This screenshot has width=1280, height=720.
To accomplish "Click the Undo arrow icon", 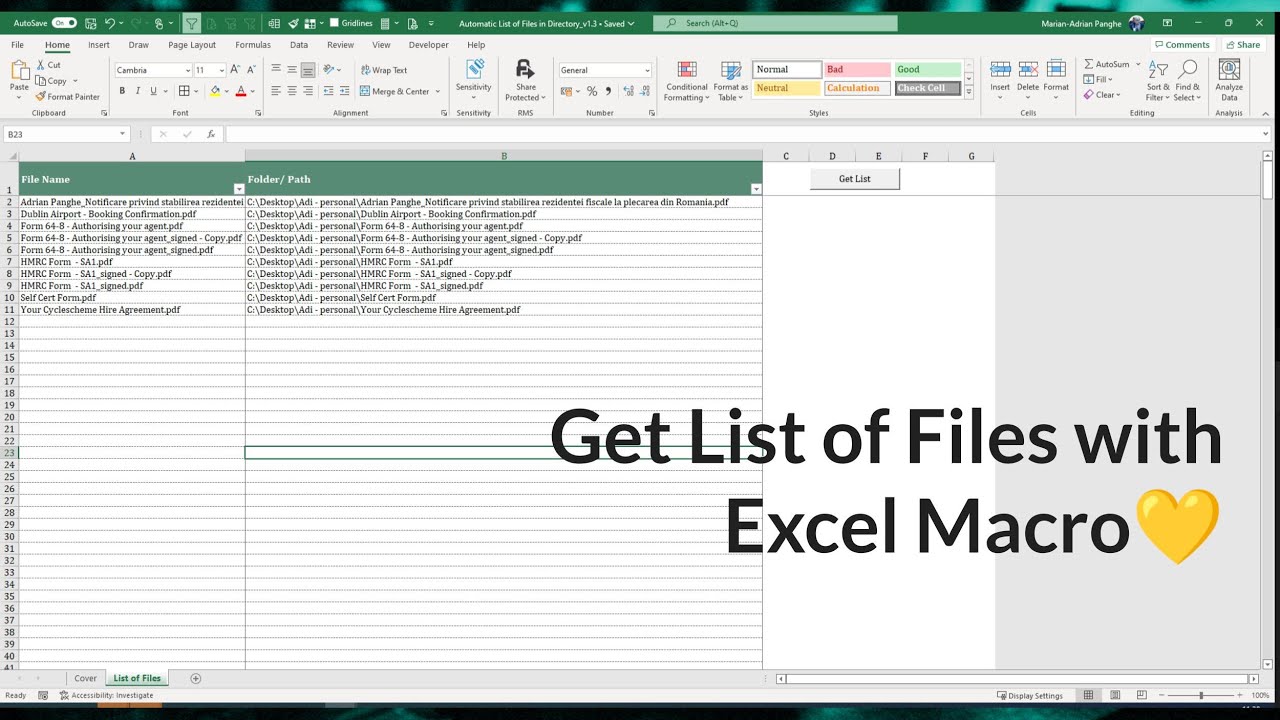I will (x=110, y=23).
